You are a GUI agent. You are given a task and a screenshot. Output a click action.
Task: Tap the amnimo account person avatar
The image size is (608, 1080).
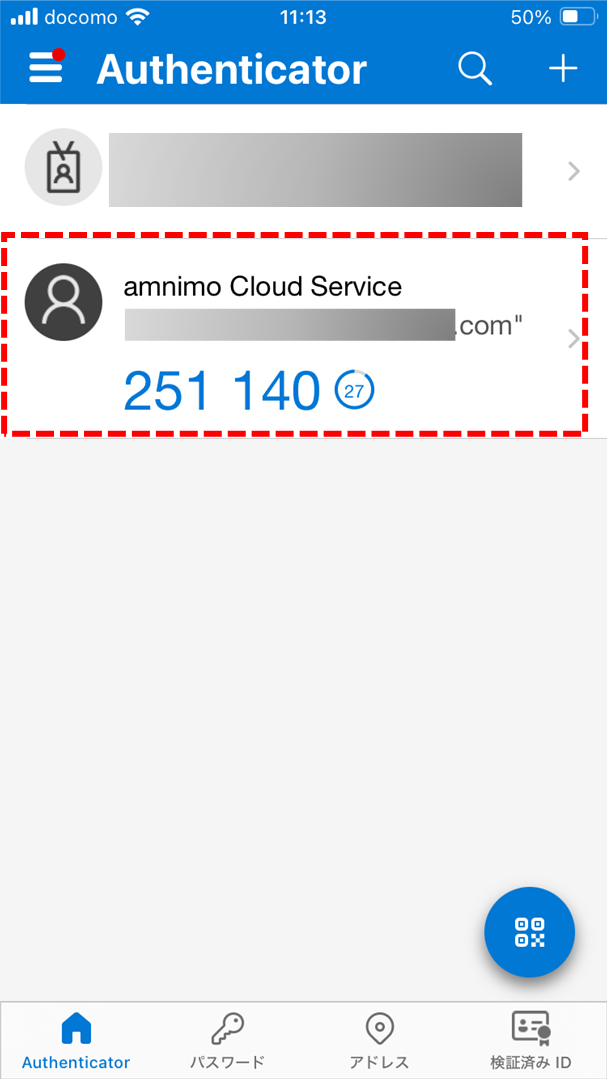(63, 302)
